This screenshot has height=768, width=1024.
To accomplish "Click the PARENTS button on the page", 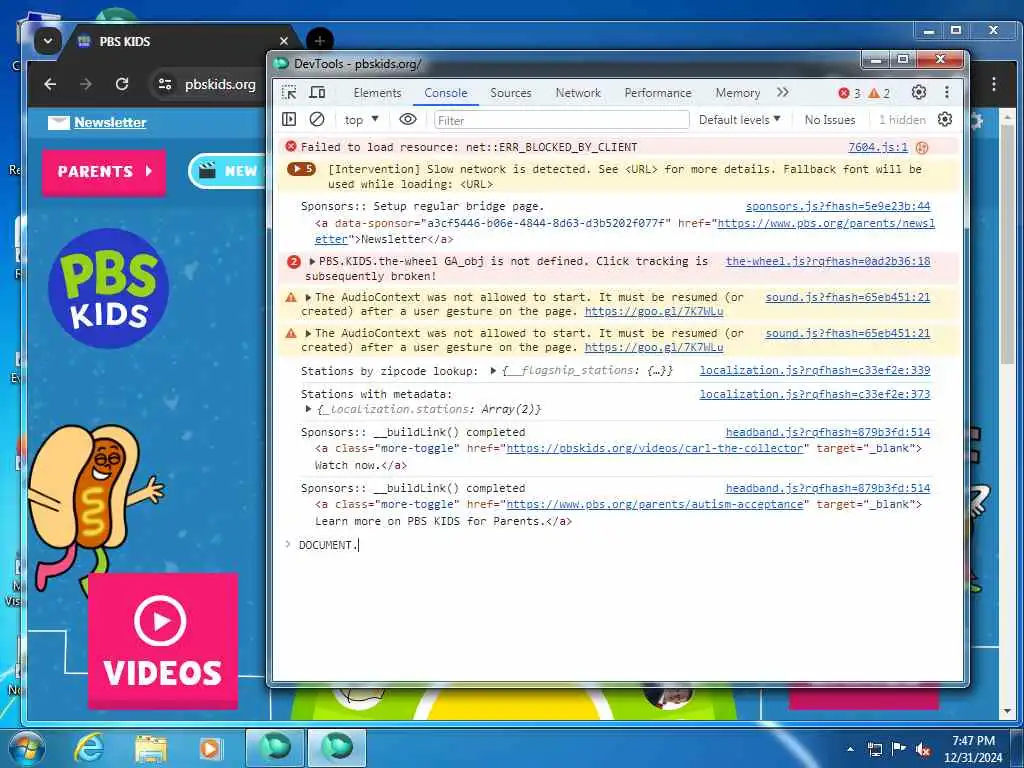I will (x=104, y=172).
